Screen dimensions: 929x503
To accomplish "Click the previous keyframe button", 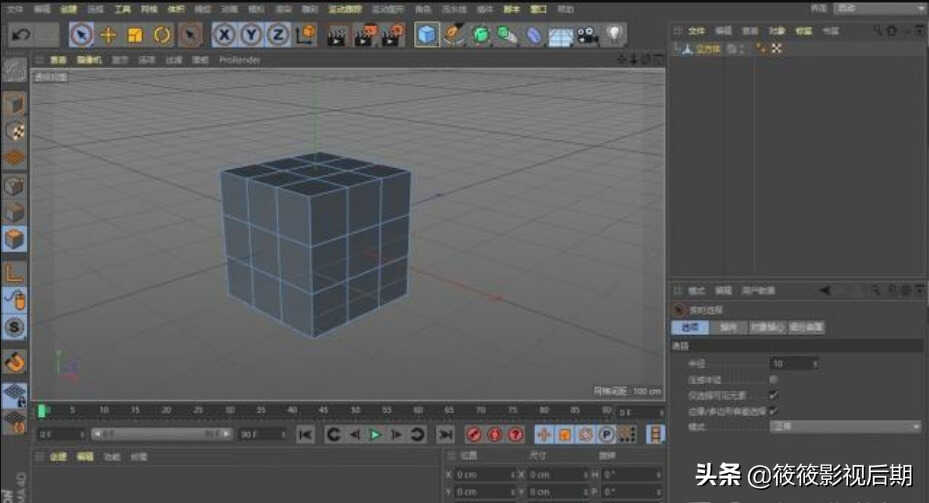I will point(333,435).
